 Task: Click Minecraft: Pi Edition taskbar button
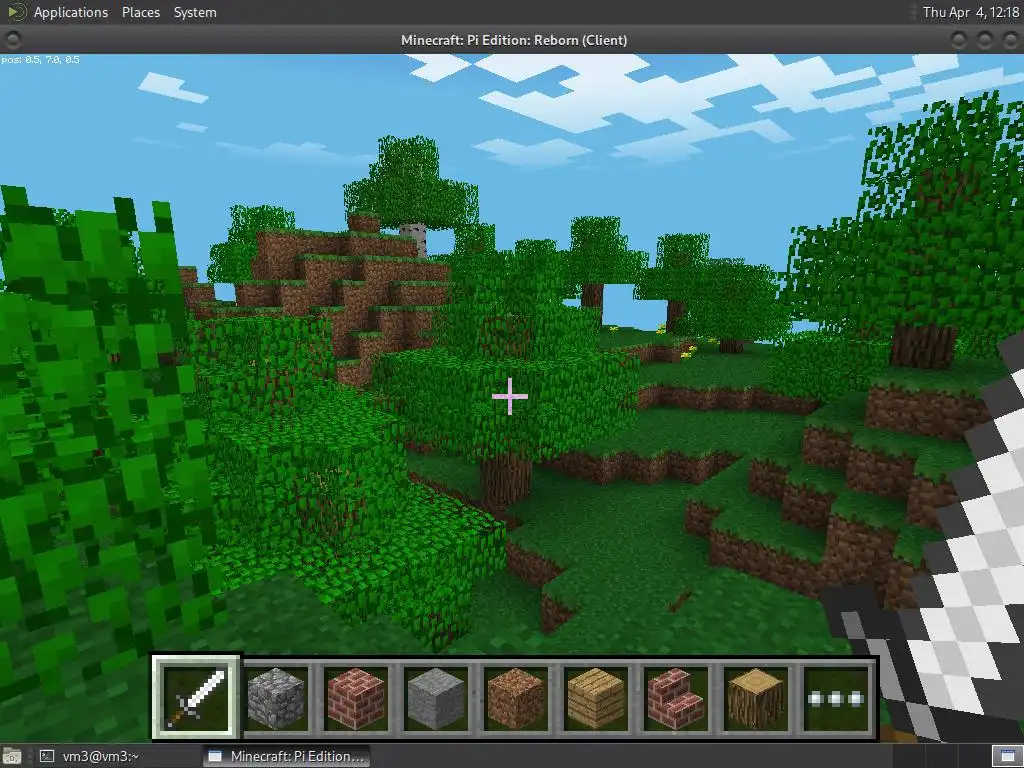point(287,756)
